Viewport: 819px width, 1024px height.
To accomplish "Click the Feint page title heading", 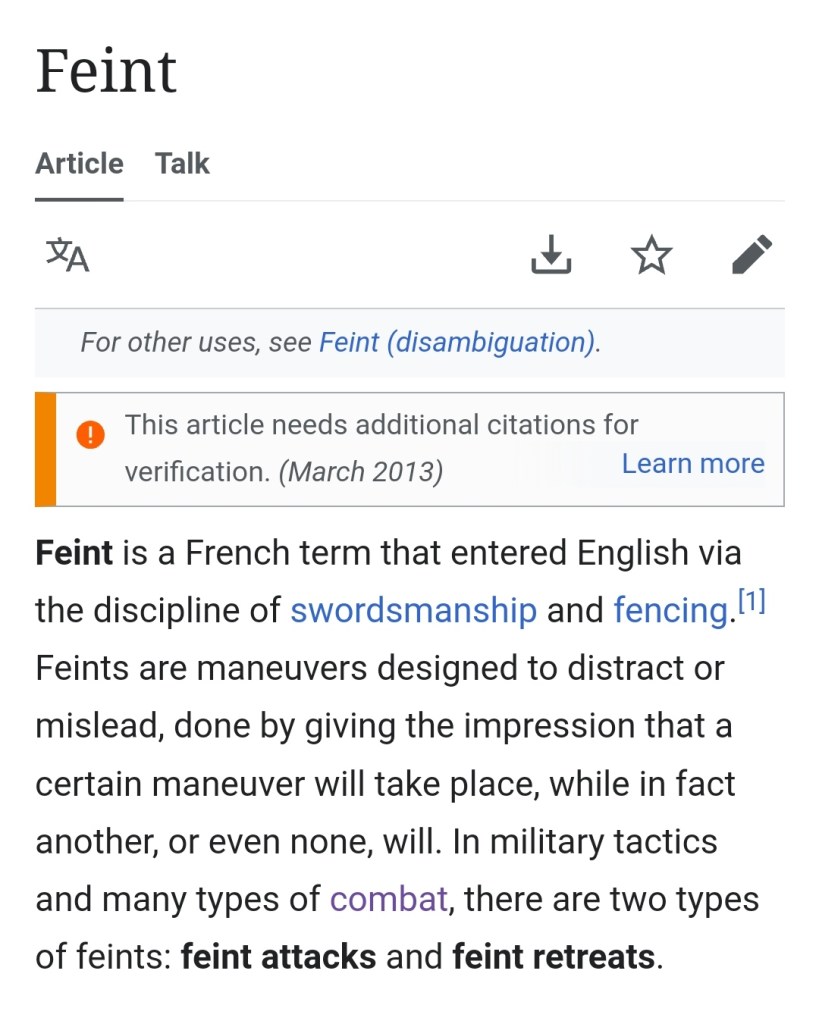I will [x=106, y=72].
